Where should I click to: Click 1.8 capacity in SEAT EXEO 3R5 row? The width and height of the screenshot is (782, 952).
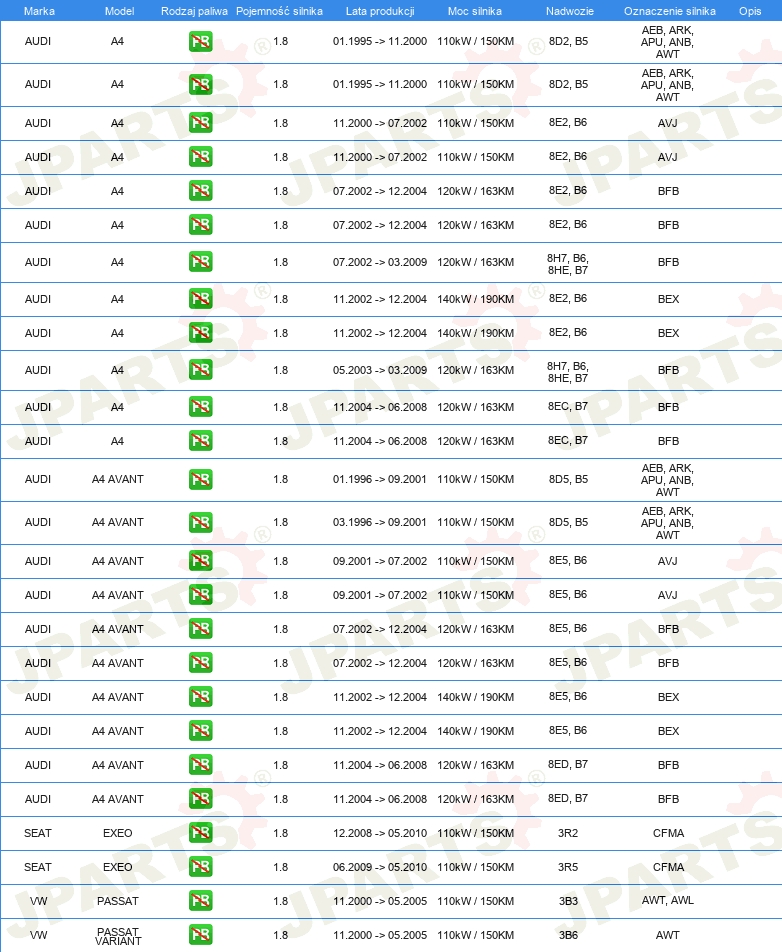click(x=280, y=868)
